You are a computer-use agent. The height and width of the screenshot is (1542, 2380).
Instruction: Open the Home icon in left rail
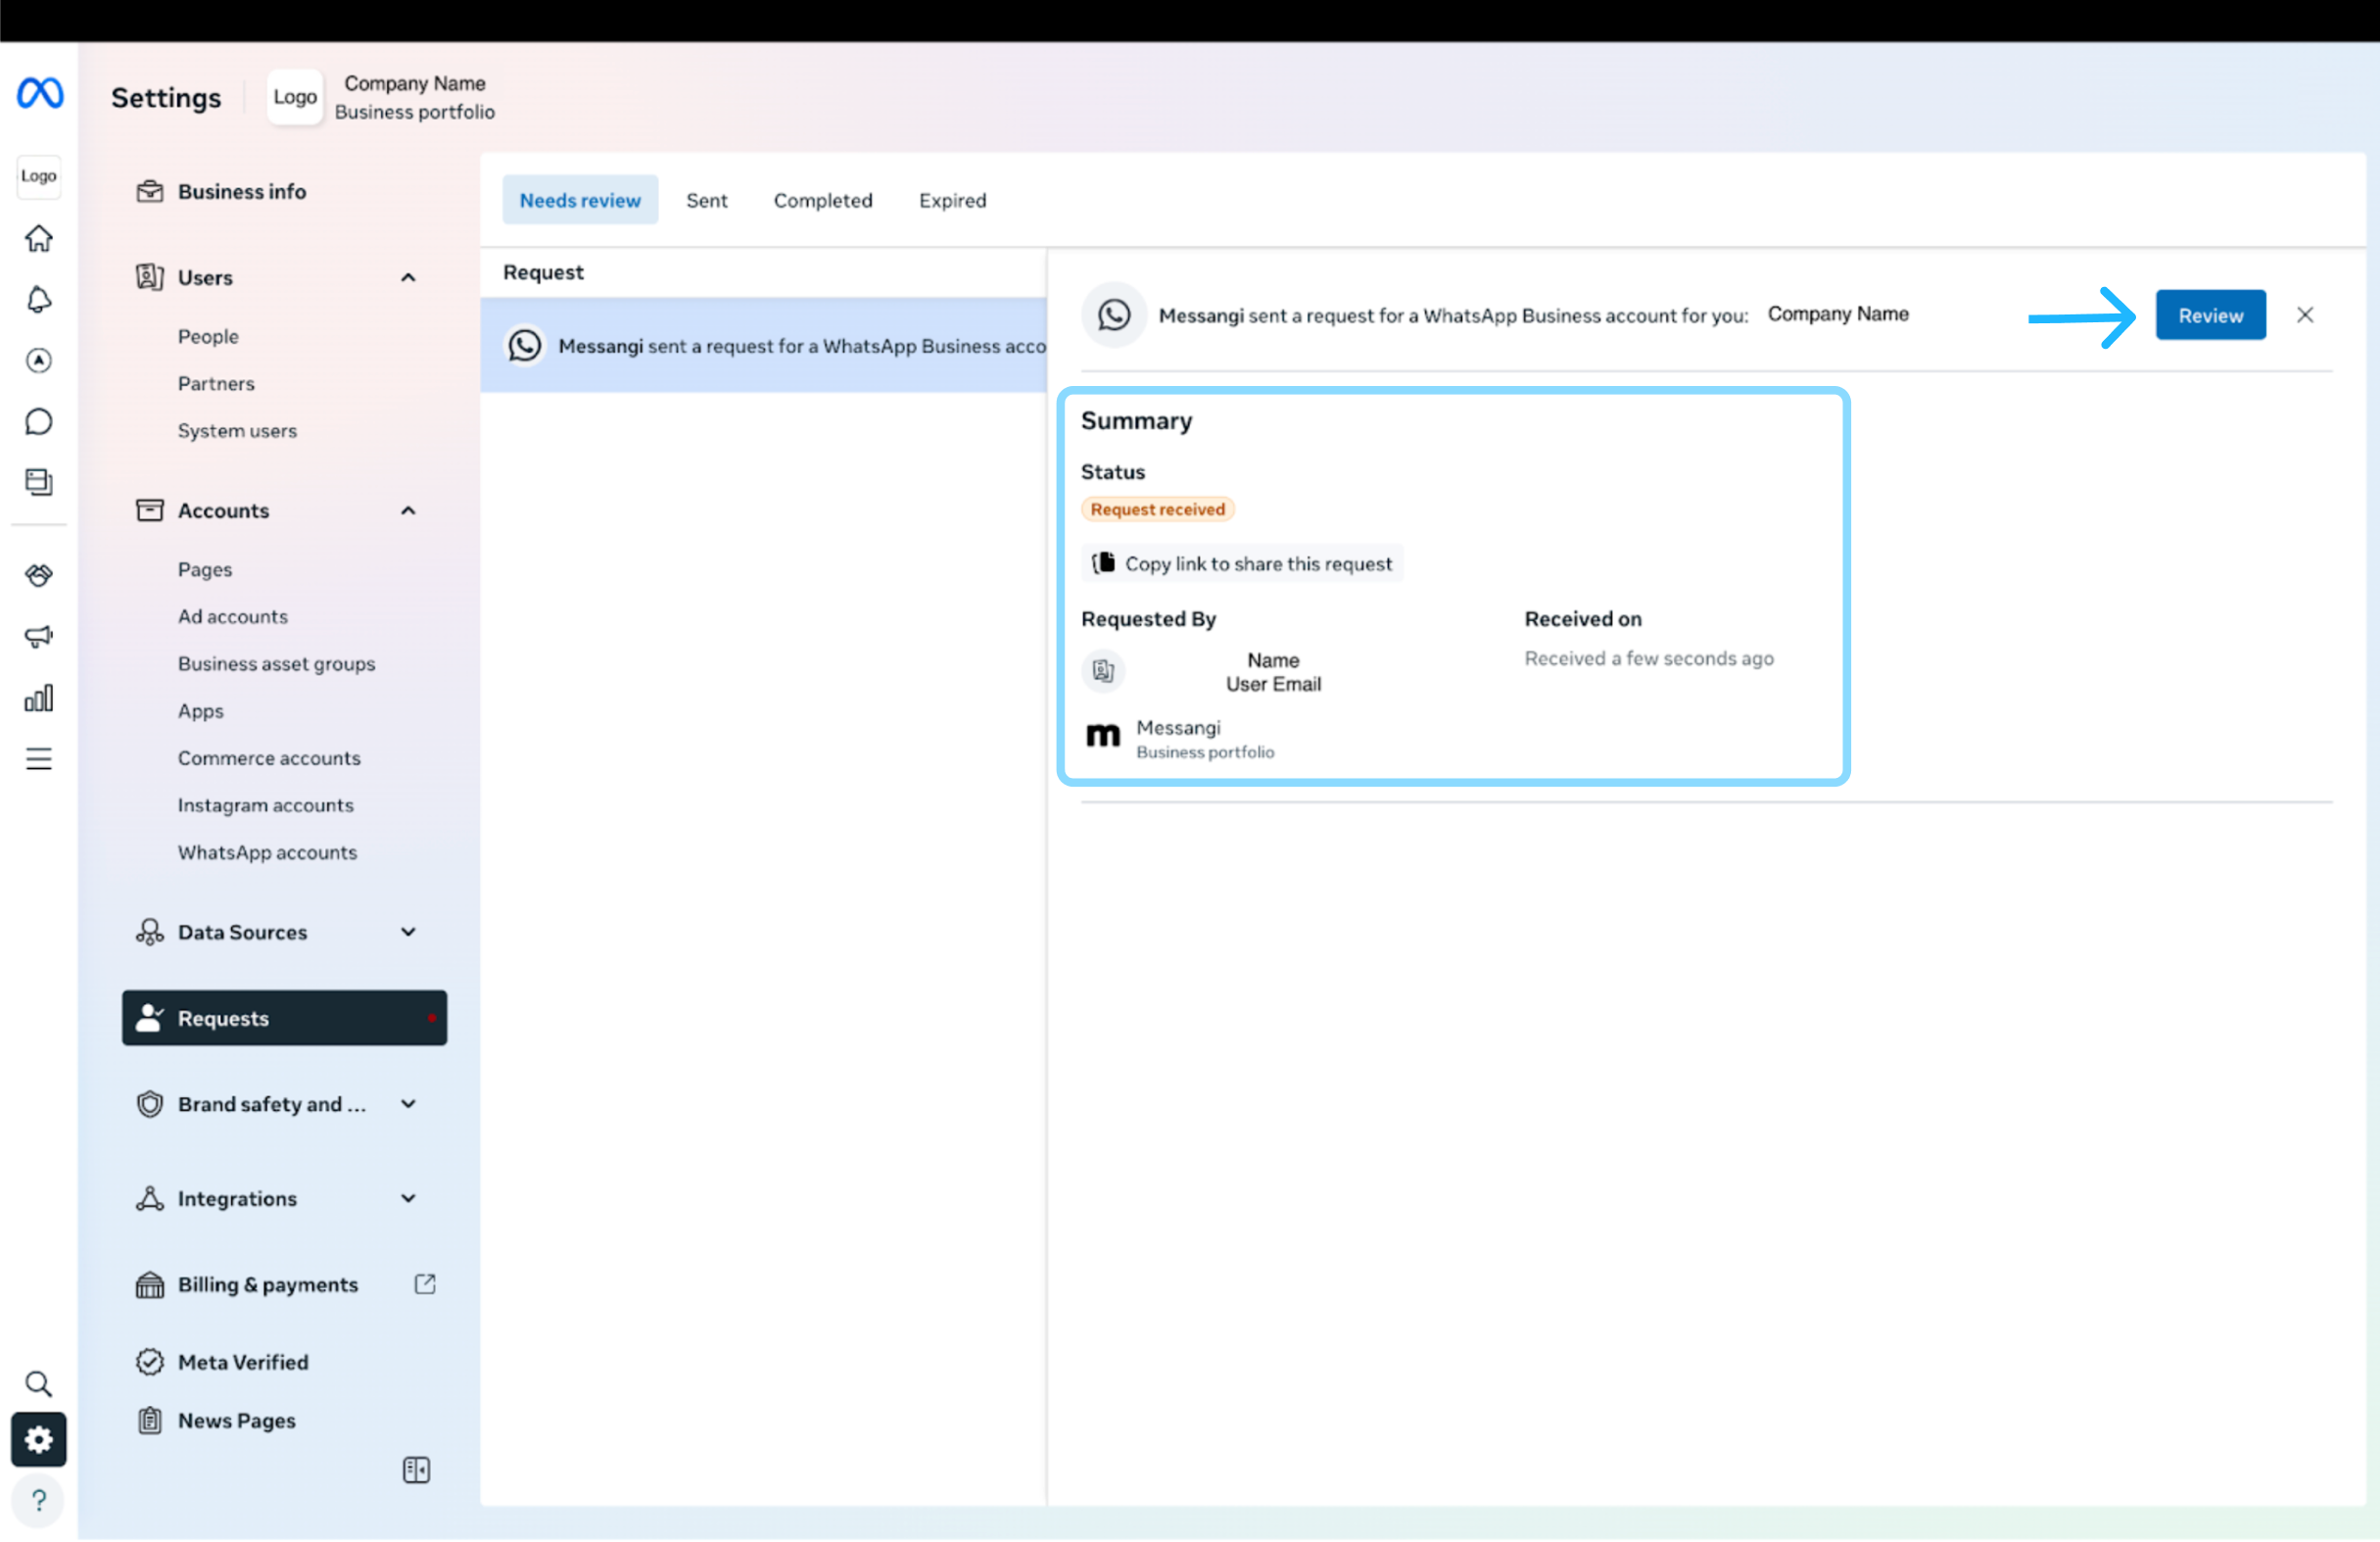click(x=38, y=238)
